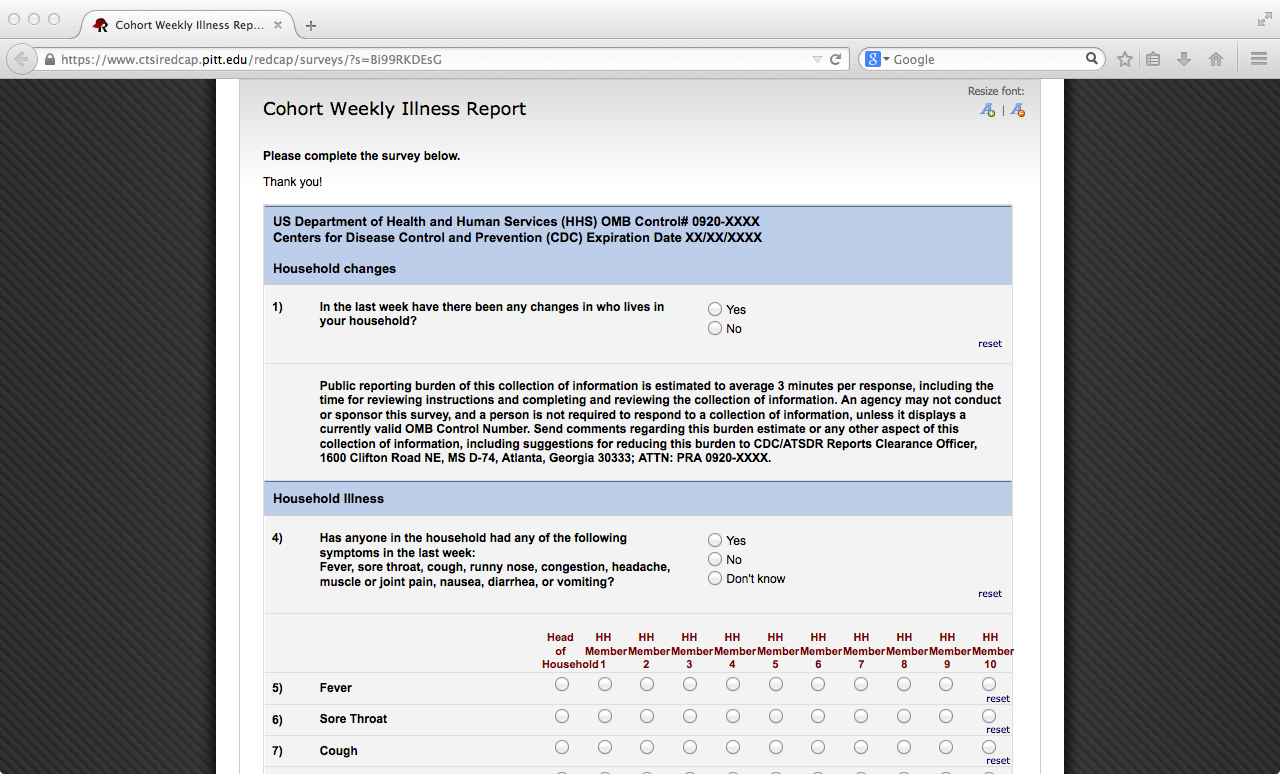Open the Firefox hamburger menu
The image size is (1280, 774).
1259,59
